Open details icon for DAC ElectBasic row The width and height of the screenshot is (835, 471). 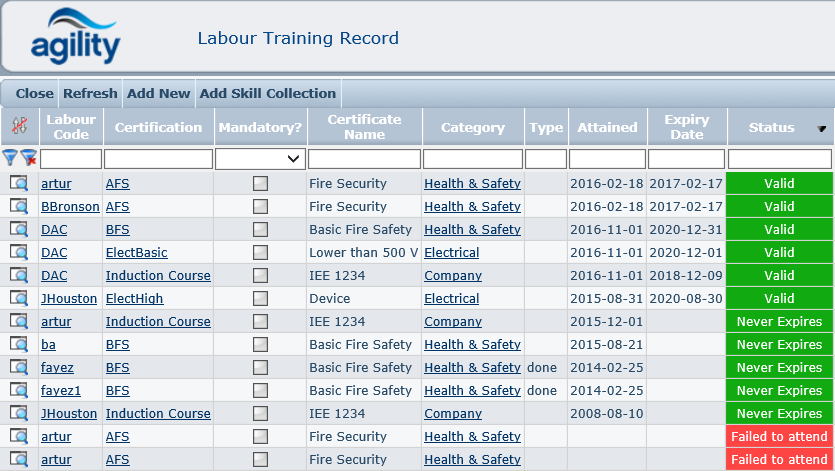click(x=19, y=252)
